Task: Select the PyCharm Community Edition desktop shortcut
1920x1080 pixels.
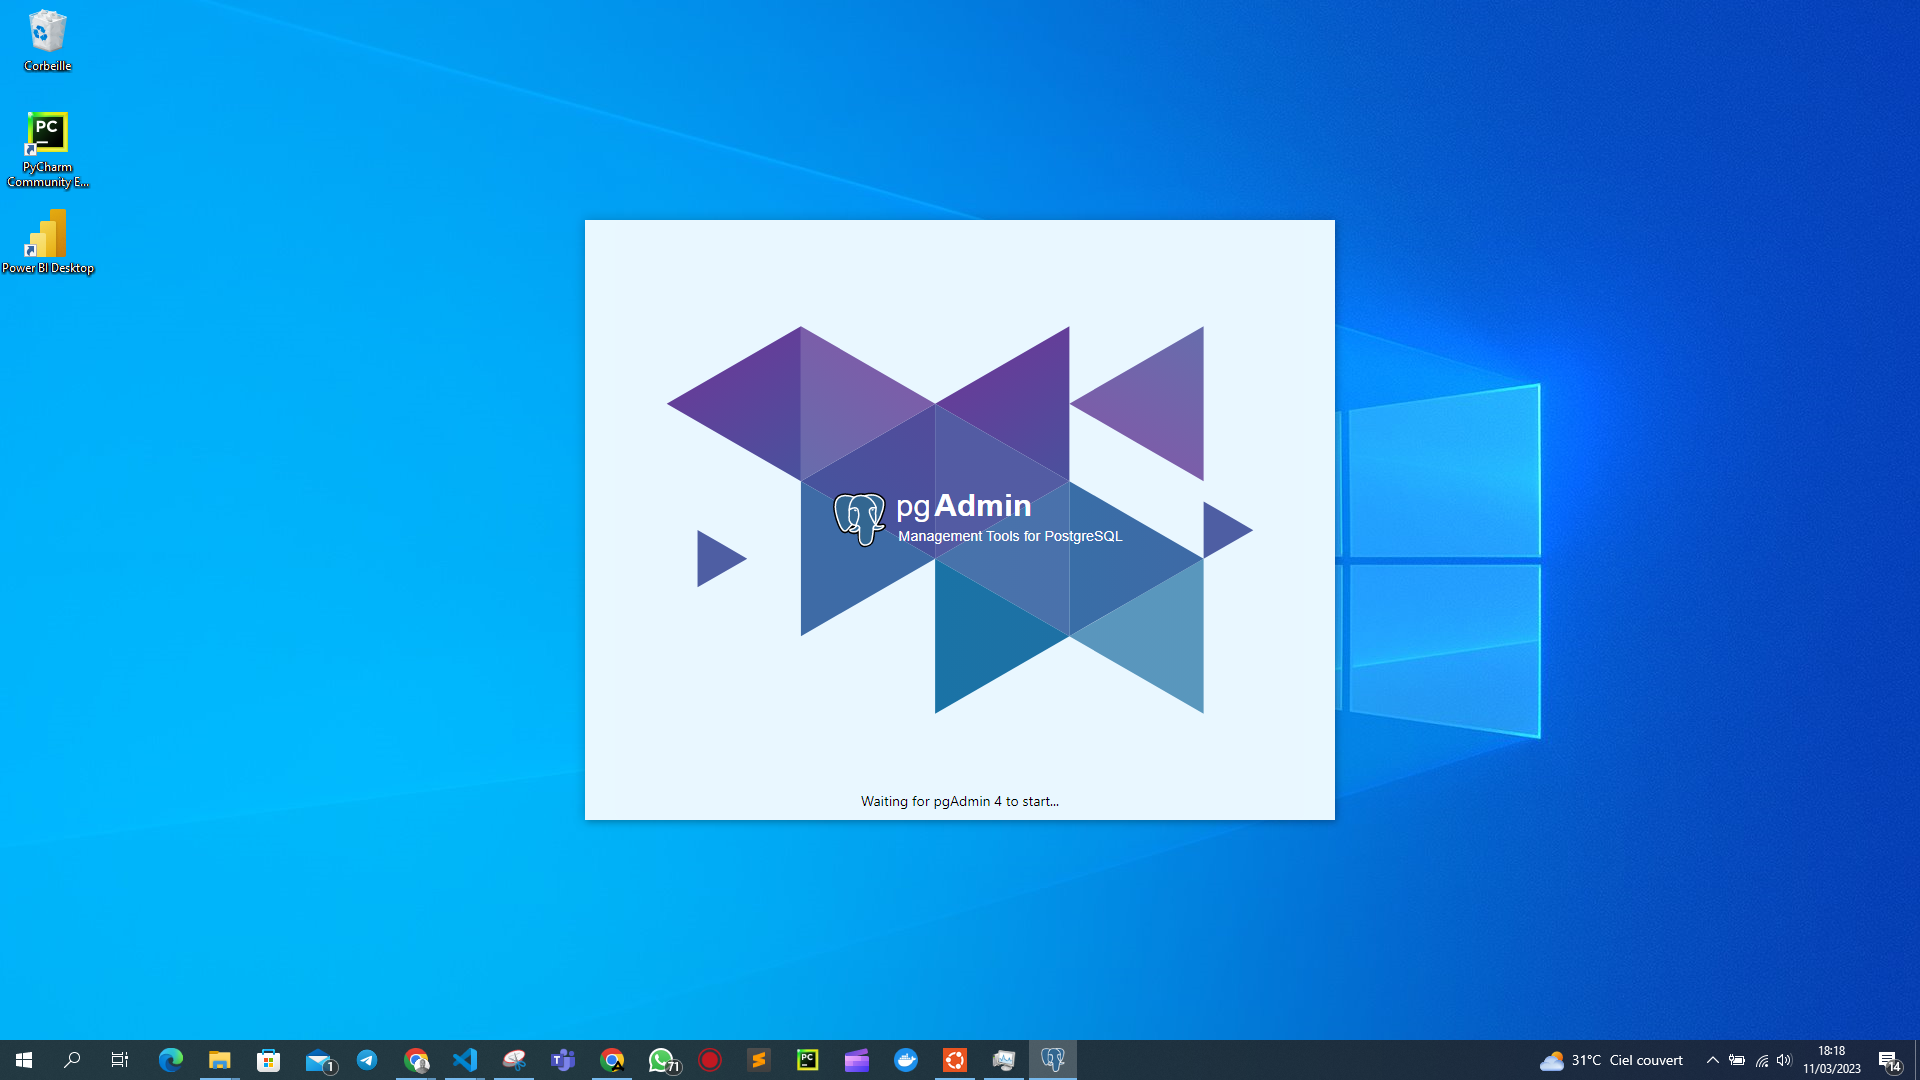Action: click(x=47, y=149)
